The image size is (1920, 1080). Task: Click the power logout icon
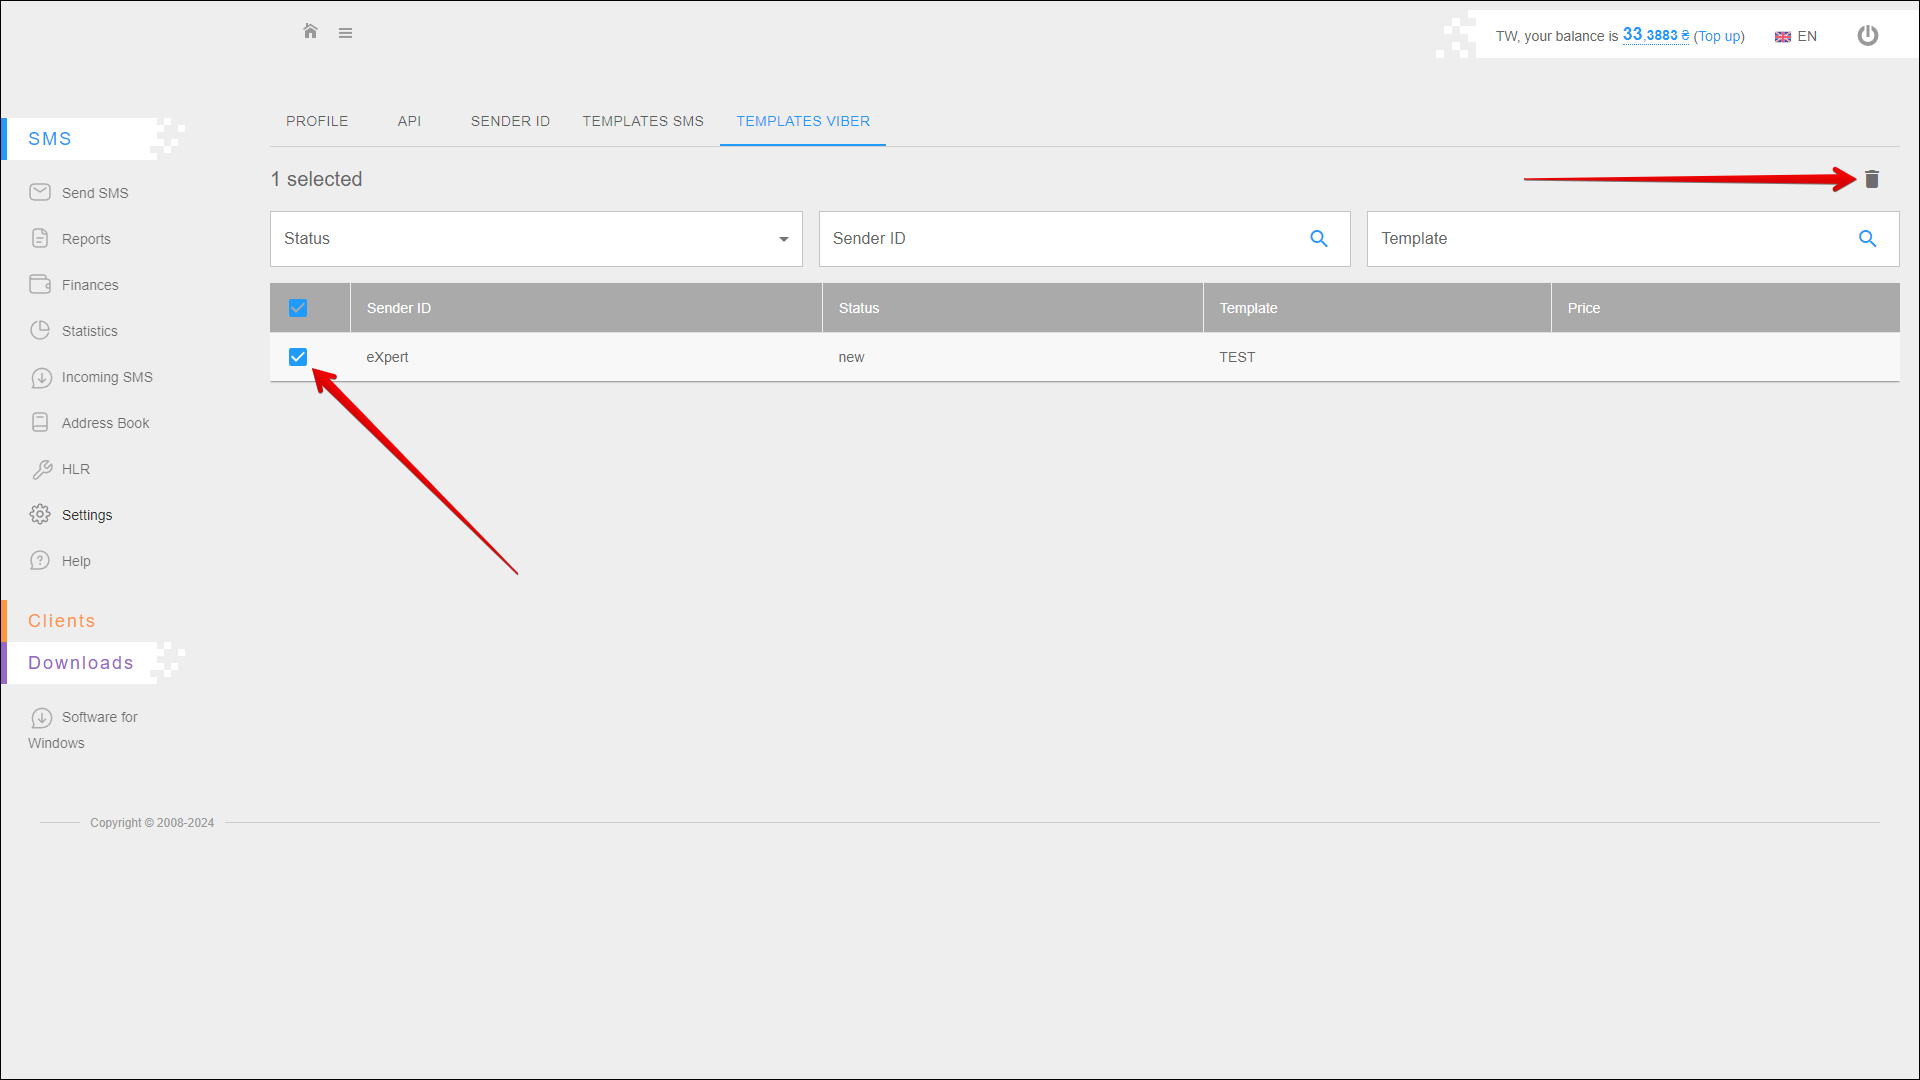(1867, 36)
